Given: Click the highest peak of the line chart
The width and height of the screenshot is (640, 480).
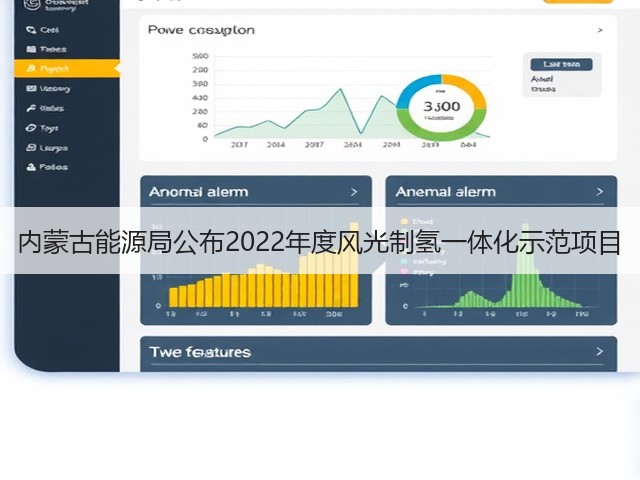Looking at the screenshot, I should pyautogui.click(x=340, y=89).
